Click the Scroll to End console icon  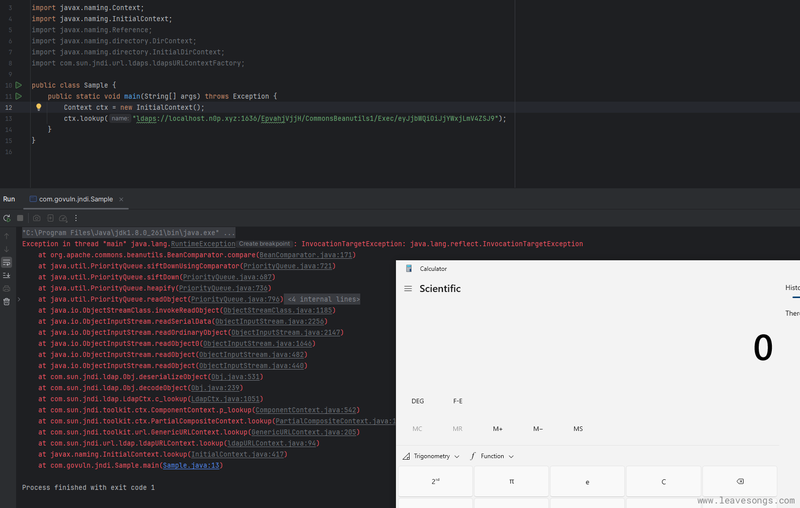click(x=7, y=273)
